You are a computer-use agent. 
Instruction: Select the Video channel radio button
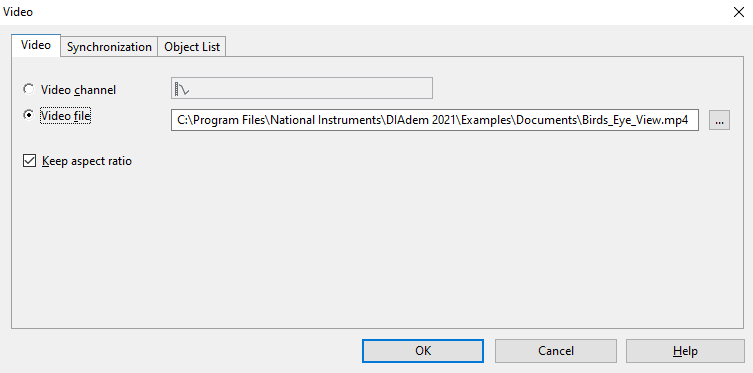coord(29,89)
